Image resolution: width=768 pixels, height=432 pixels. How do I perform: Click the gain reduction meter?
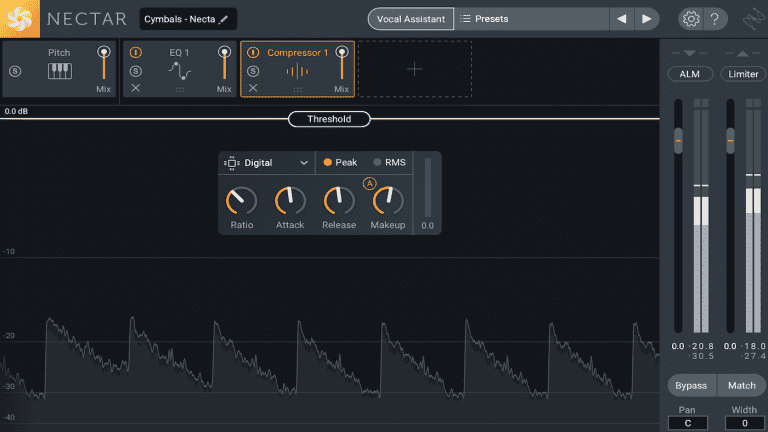click(428, 188)
